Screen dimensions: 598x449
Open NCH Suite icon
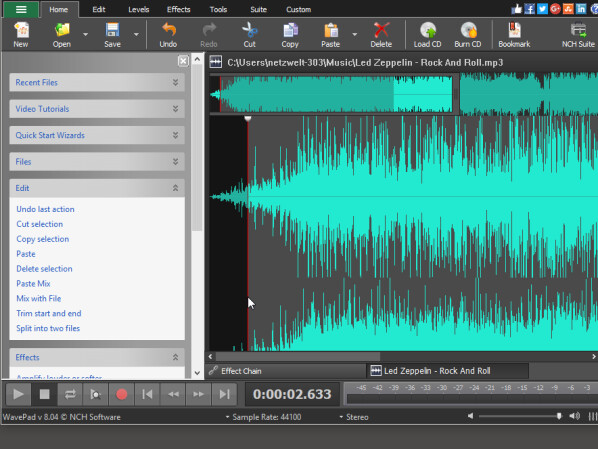coord(578,35)
